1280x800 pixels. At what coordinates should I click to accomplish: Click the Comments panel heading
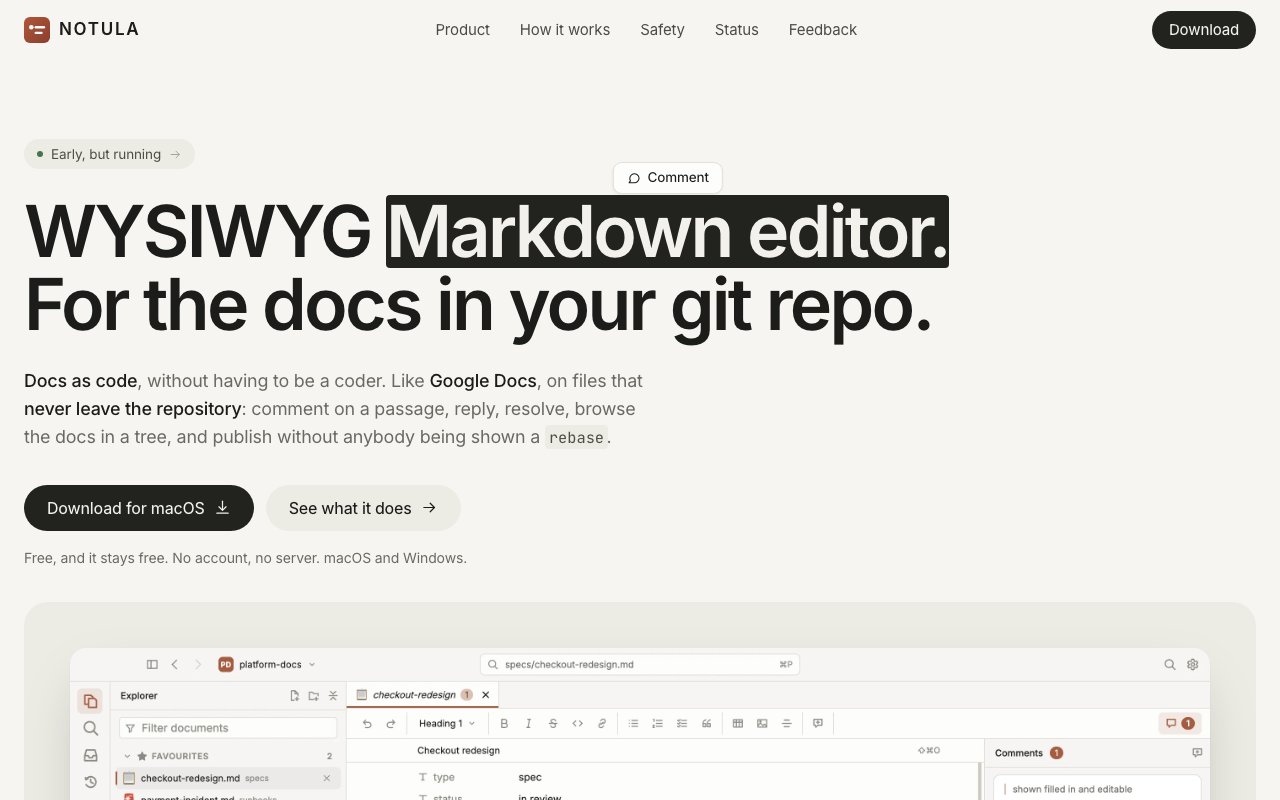pyautogui.click(x=1019, y=753)
